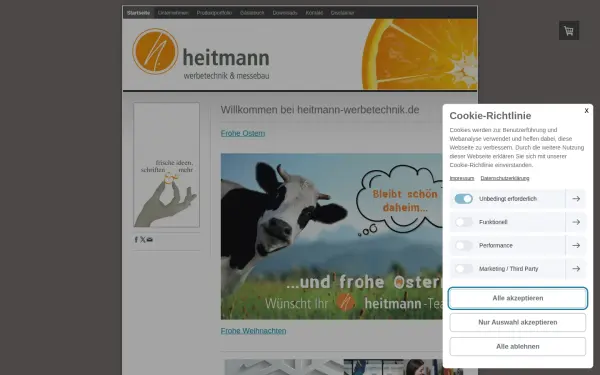600x375 pixels.
Task: Follow the Frohe Weihnachten link
Action: [253, 331]
